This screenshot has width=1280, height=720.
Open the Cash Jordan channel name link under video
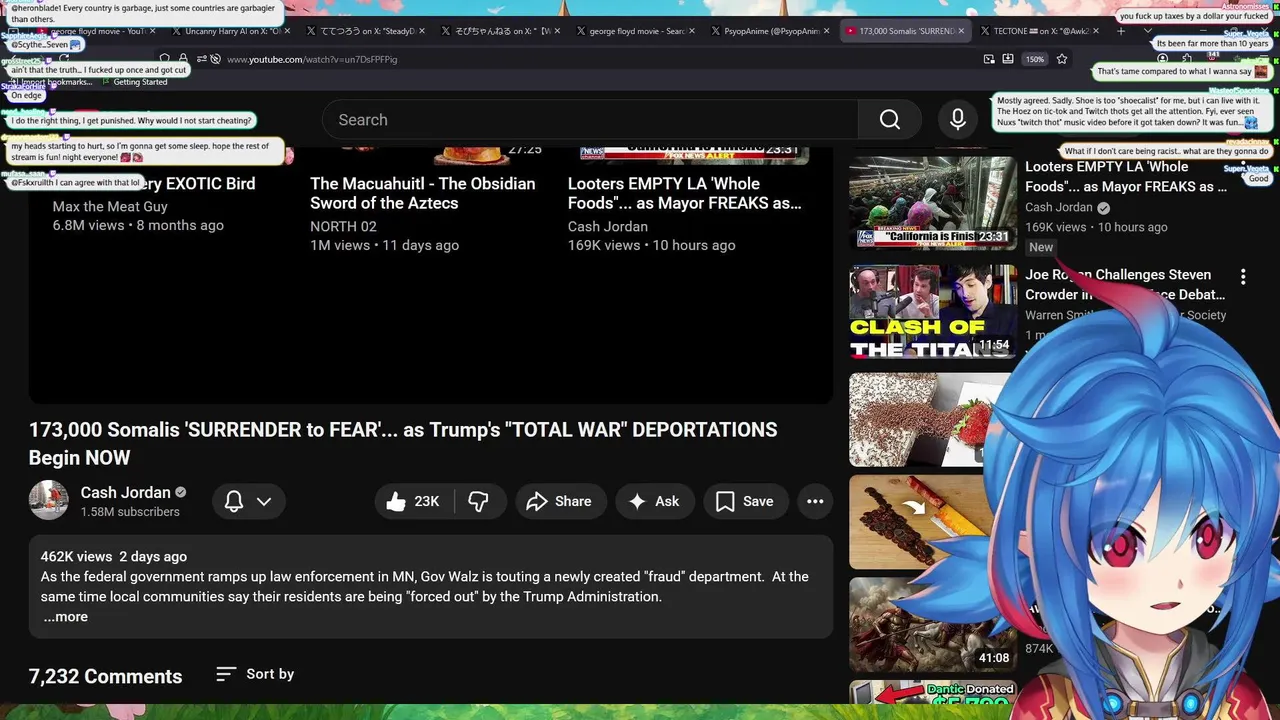pyautogui.click(x=125, y=492)
